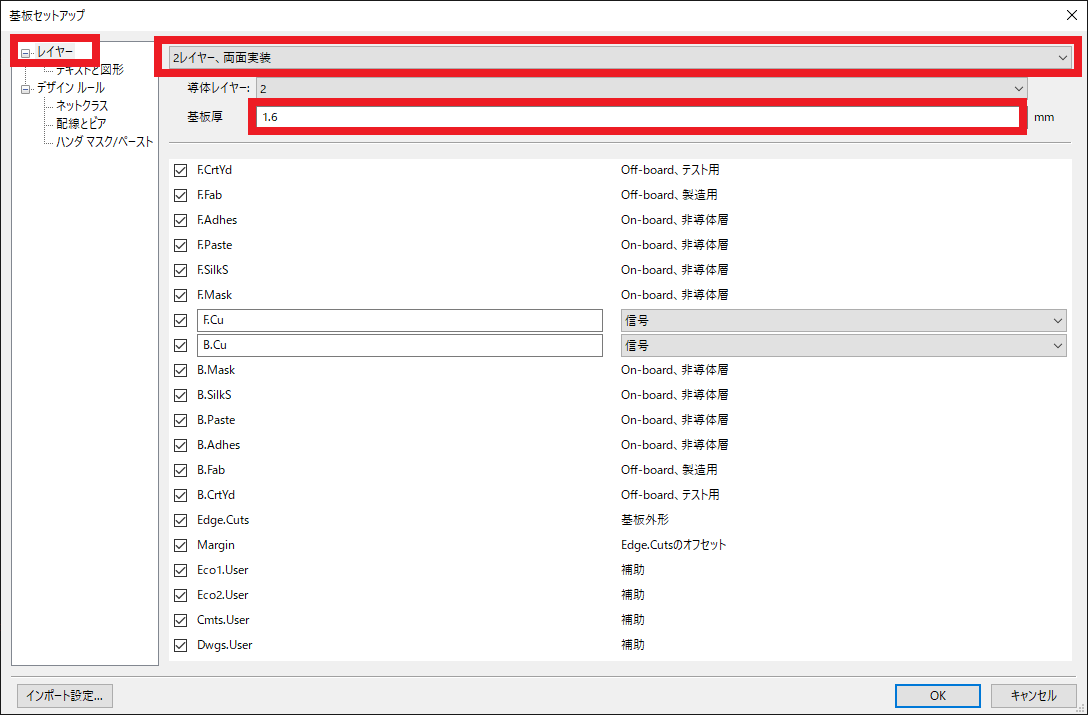Image resolution: width=1088 pixels, height=715 pixels.
Task: Open the 配線とビア settings page
Action: 81,124
